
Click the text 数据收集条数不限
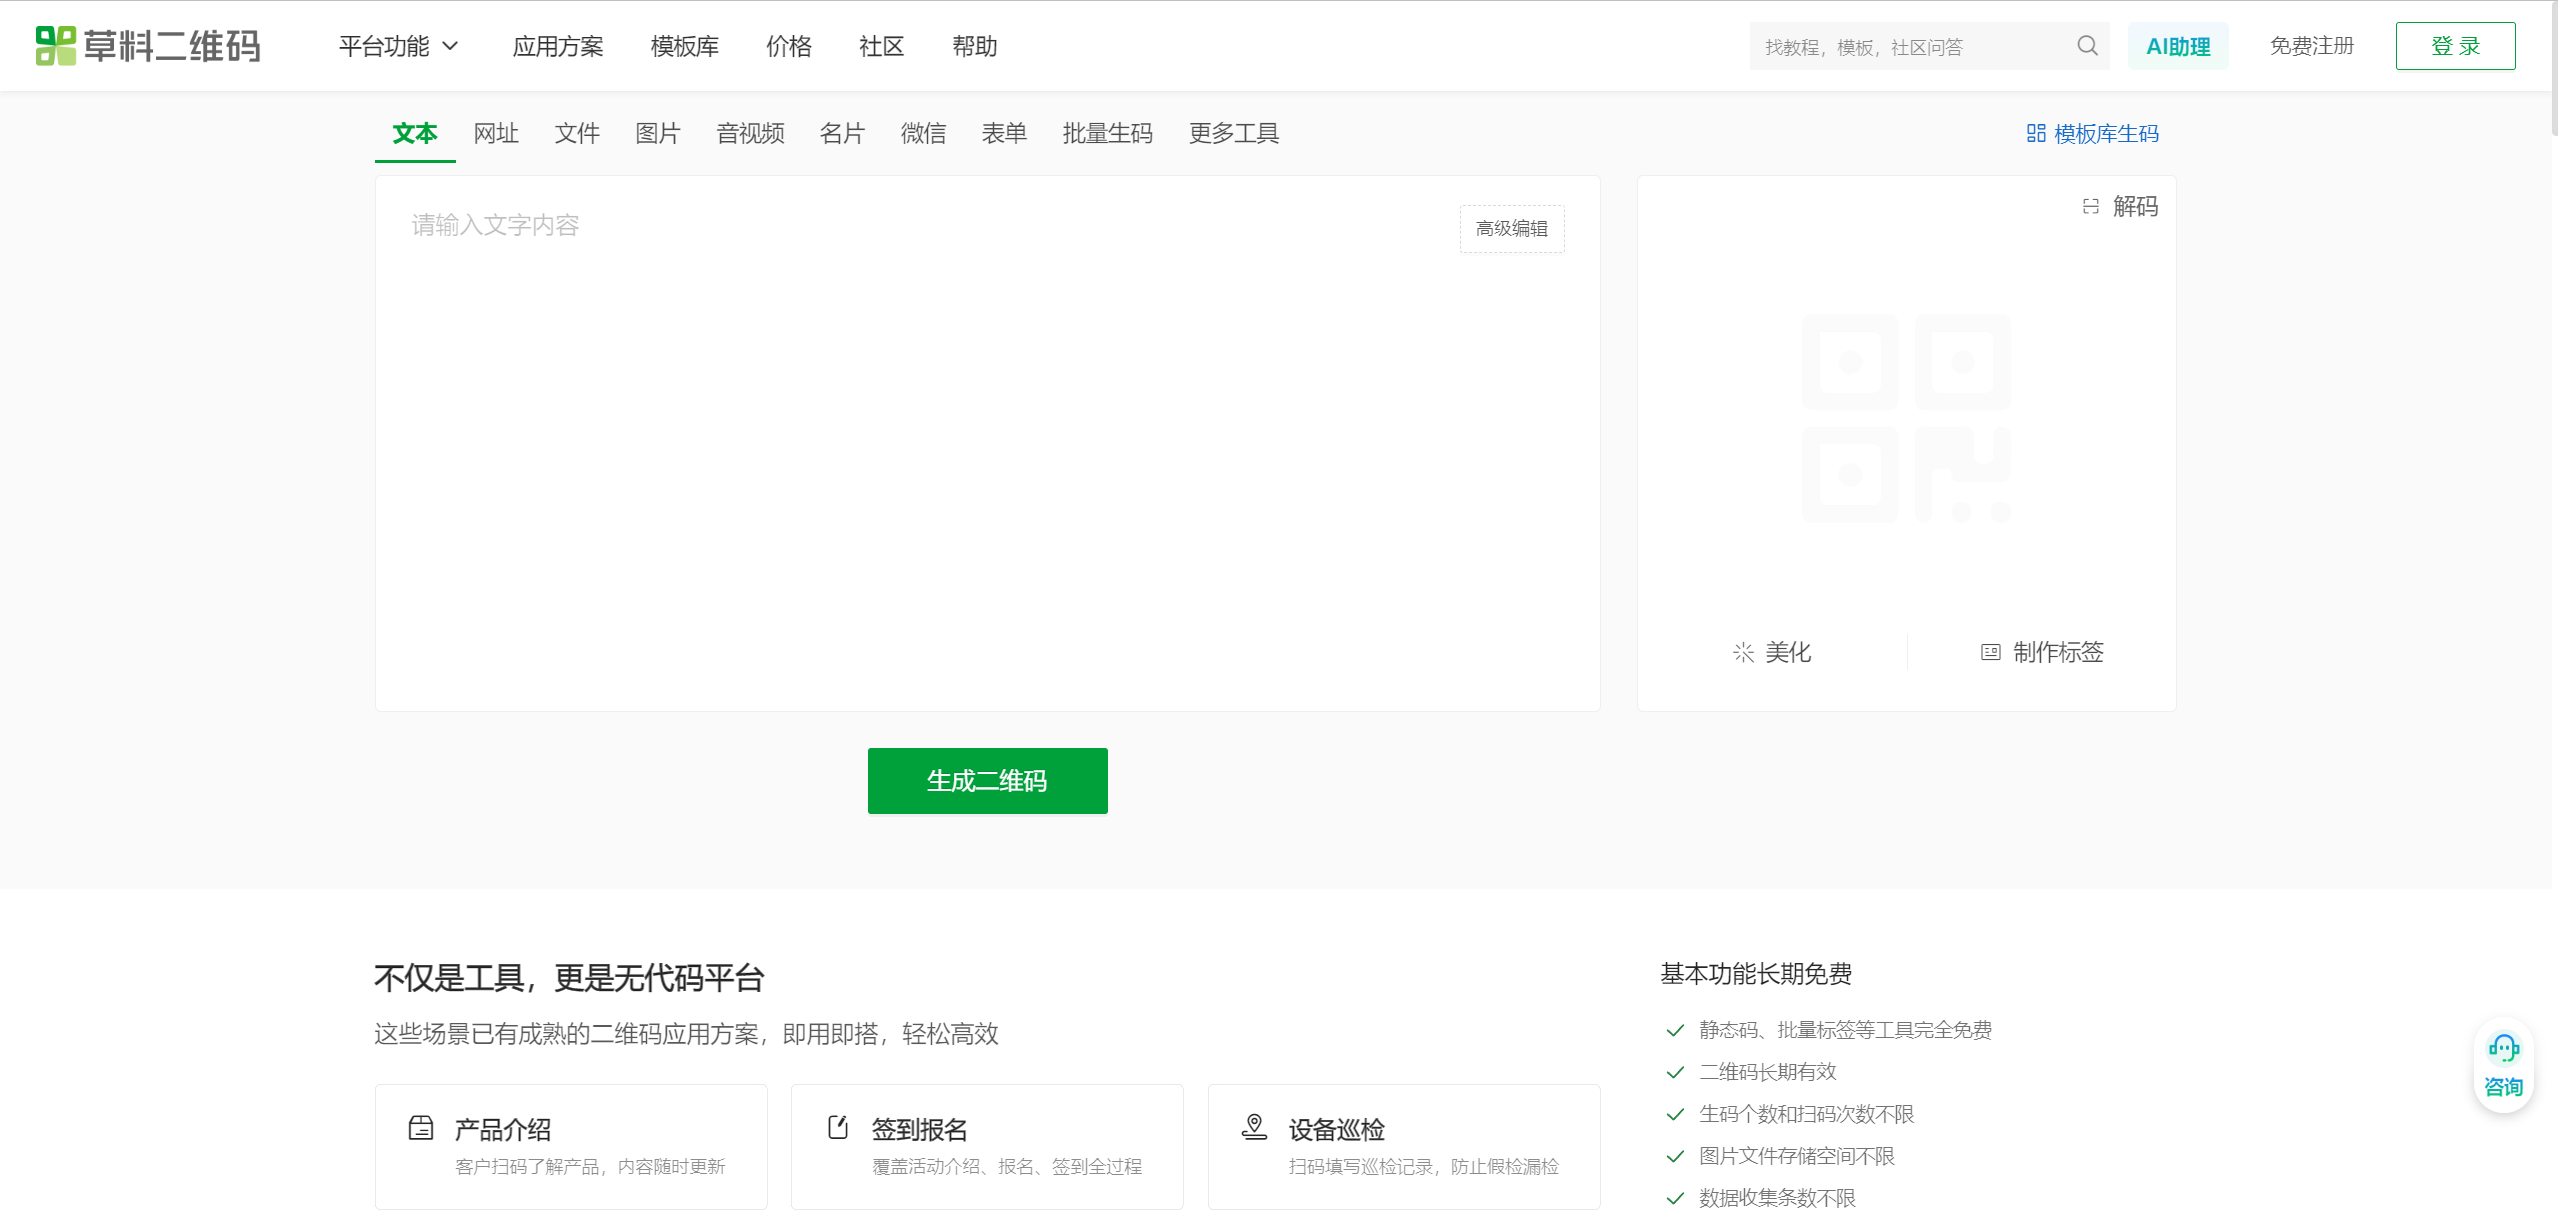[x=1777, y=1198]
